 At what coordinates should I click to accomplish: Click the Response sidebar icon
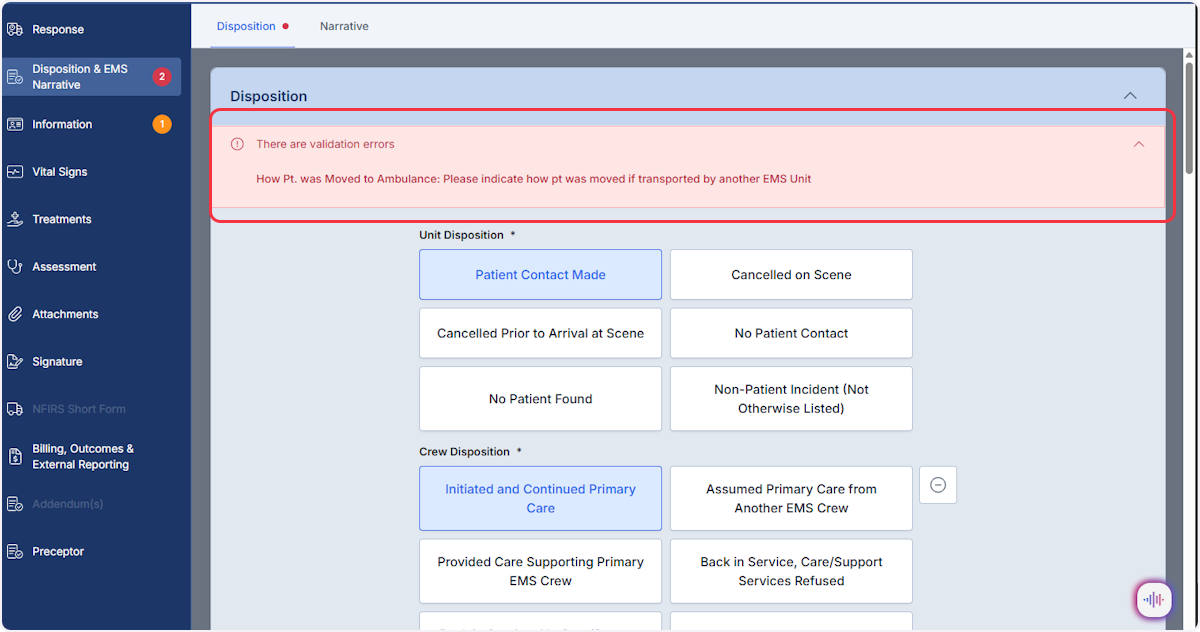15,30
